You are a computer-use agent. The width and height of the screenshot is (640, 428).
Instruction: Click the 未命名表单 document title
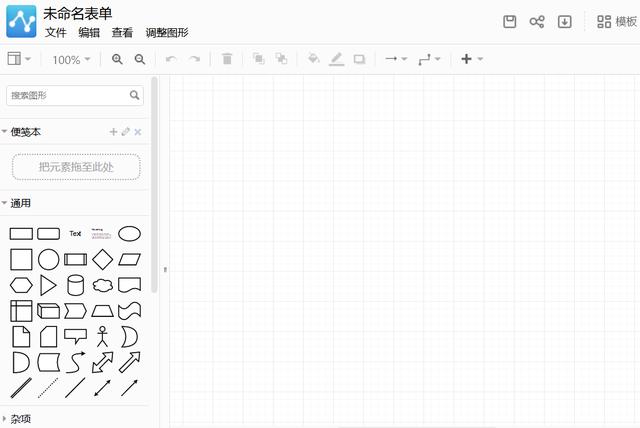click(x=78, y=13)
